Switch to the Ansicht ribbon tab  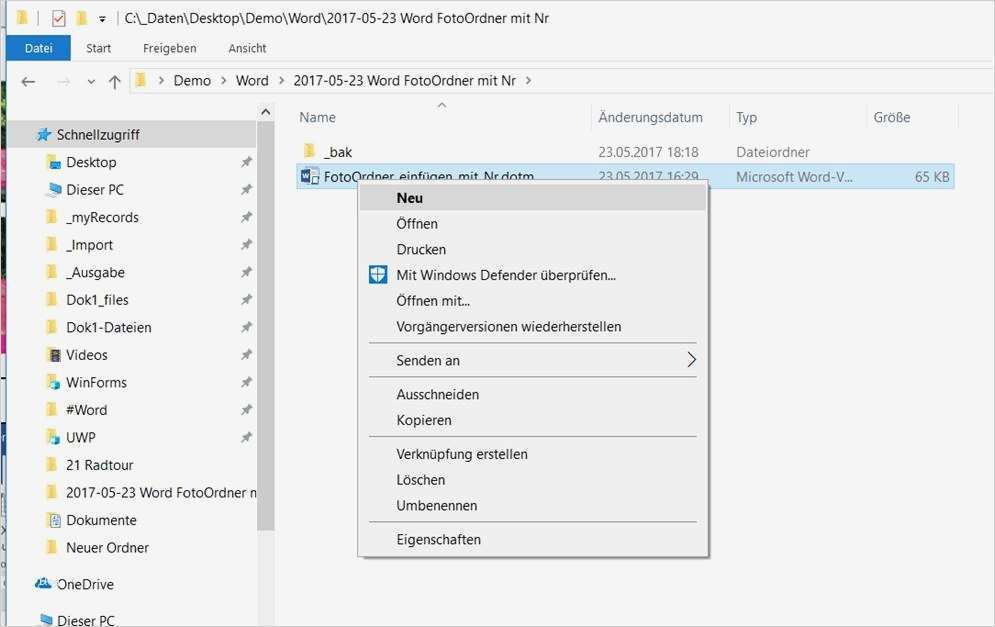pyautogui.click(x=247, y=48)
